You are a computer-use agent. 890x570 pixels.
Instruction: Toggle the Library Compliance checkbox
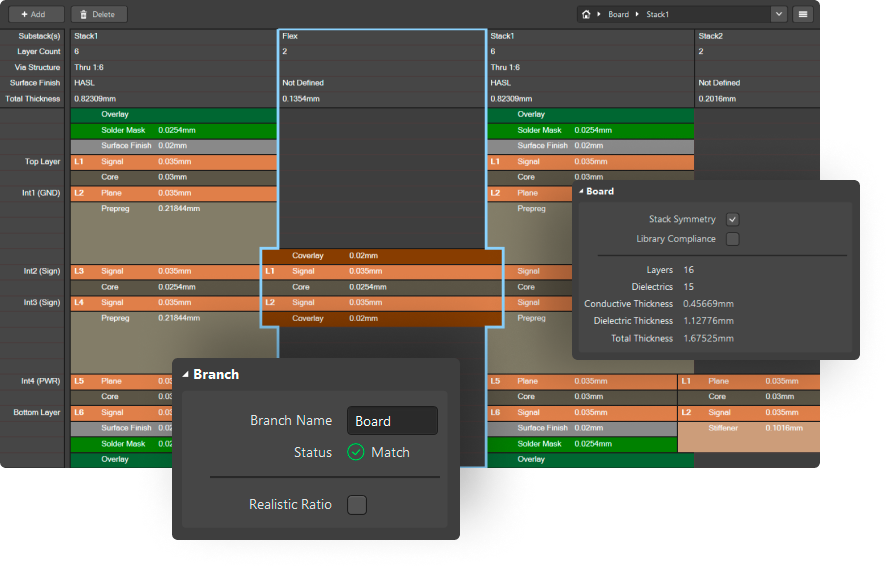click(733, 239)
